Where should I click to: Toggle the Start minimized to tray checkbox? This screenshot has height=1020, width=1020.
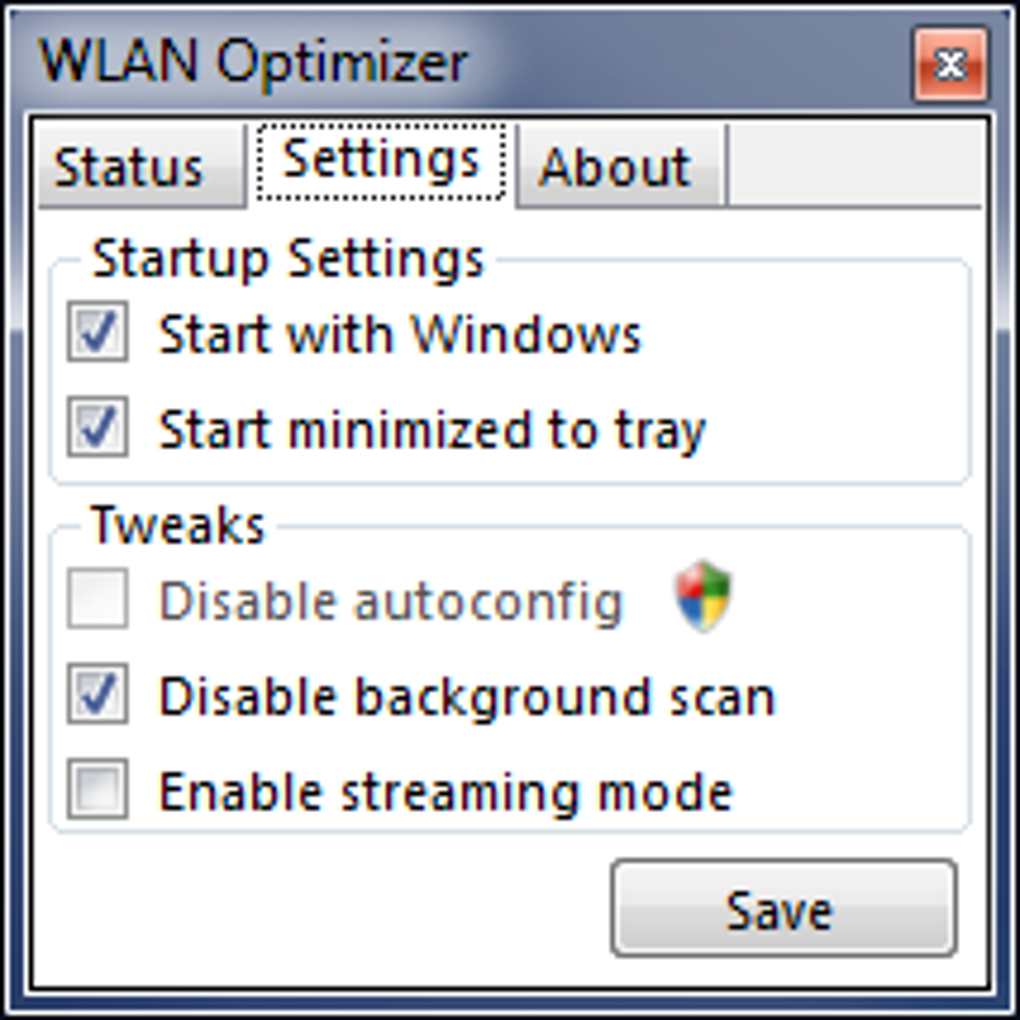tap(98, 426)
